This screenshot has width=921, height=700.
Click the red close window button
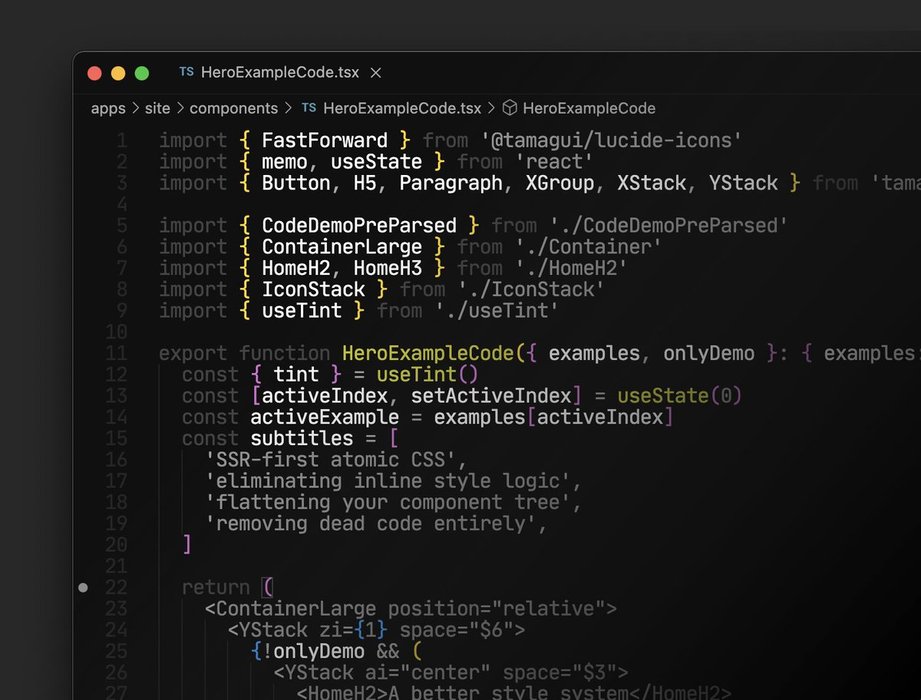coord(95,73)
